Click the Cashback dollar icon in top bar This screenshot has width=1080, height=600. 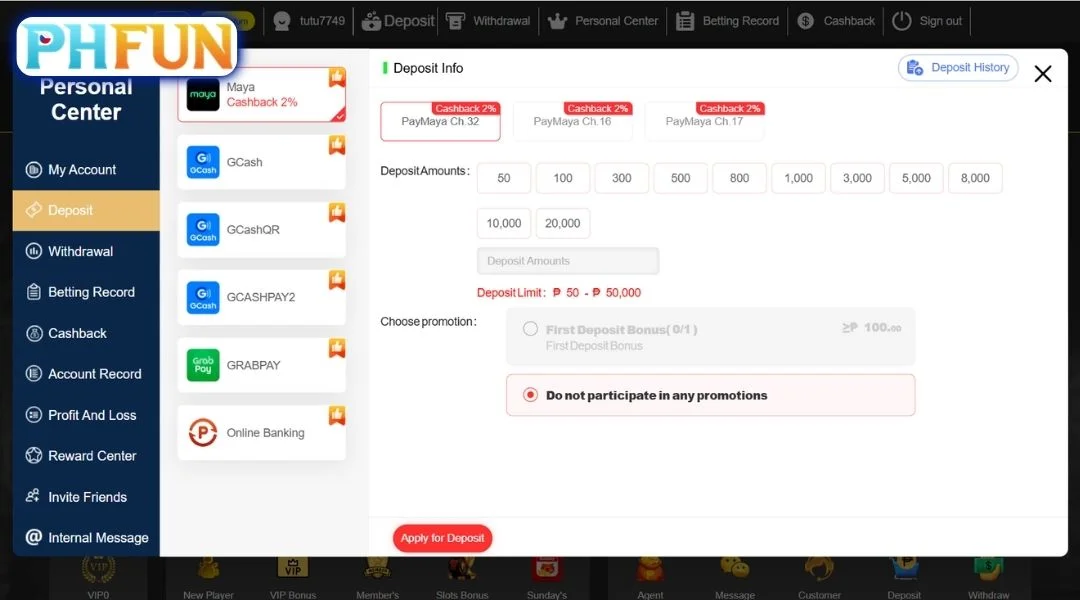point(805,21)
